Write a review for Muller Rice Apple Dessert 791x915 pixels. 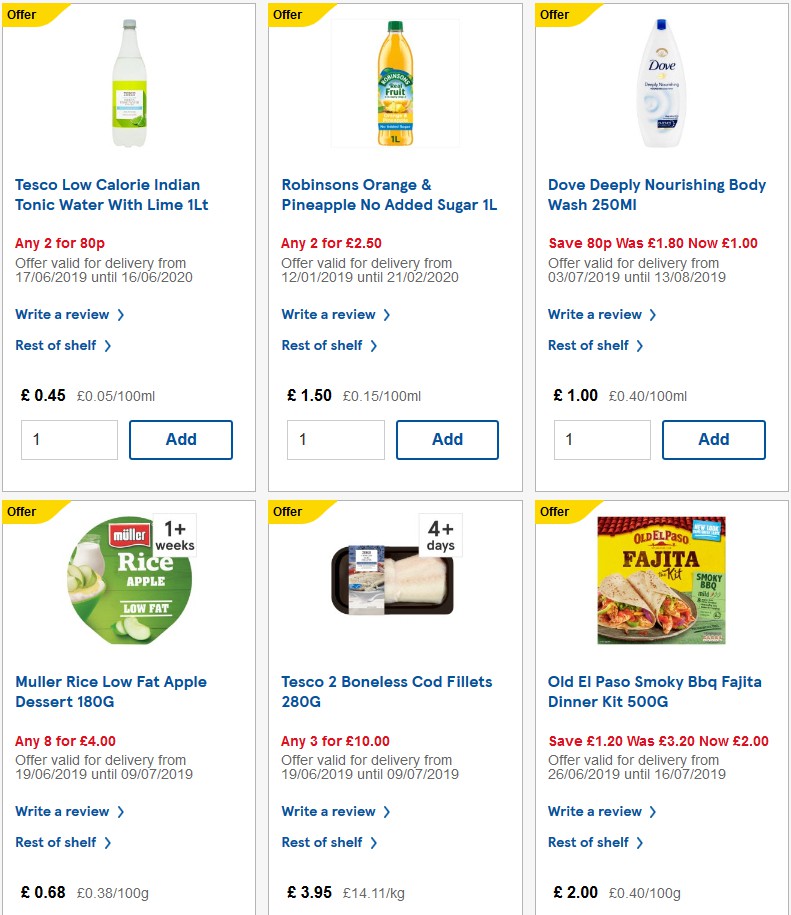coord(63,811)
